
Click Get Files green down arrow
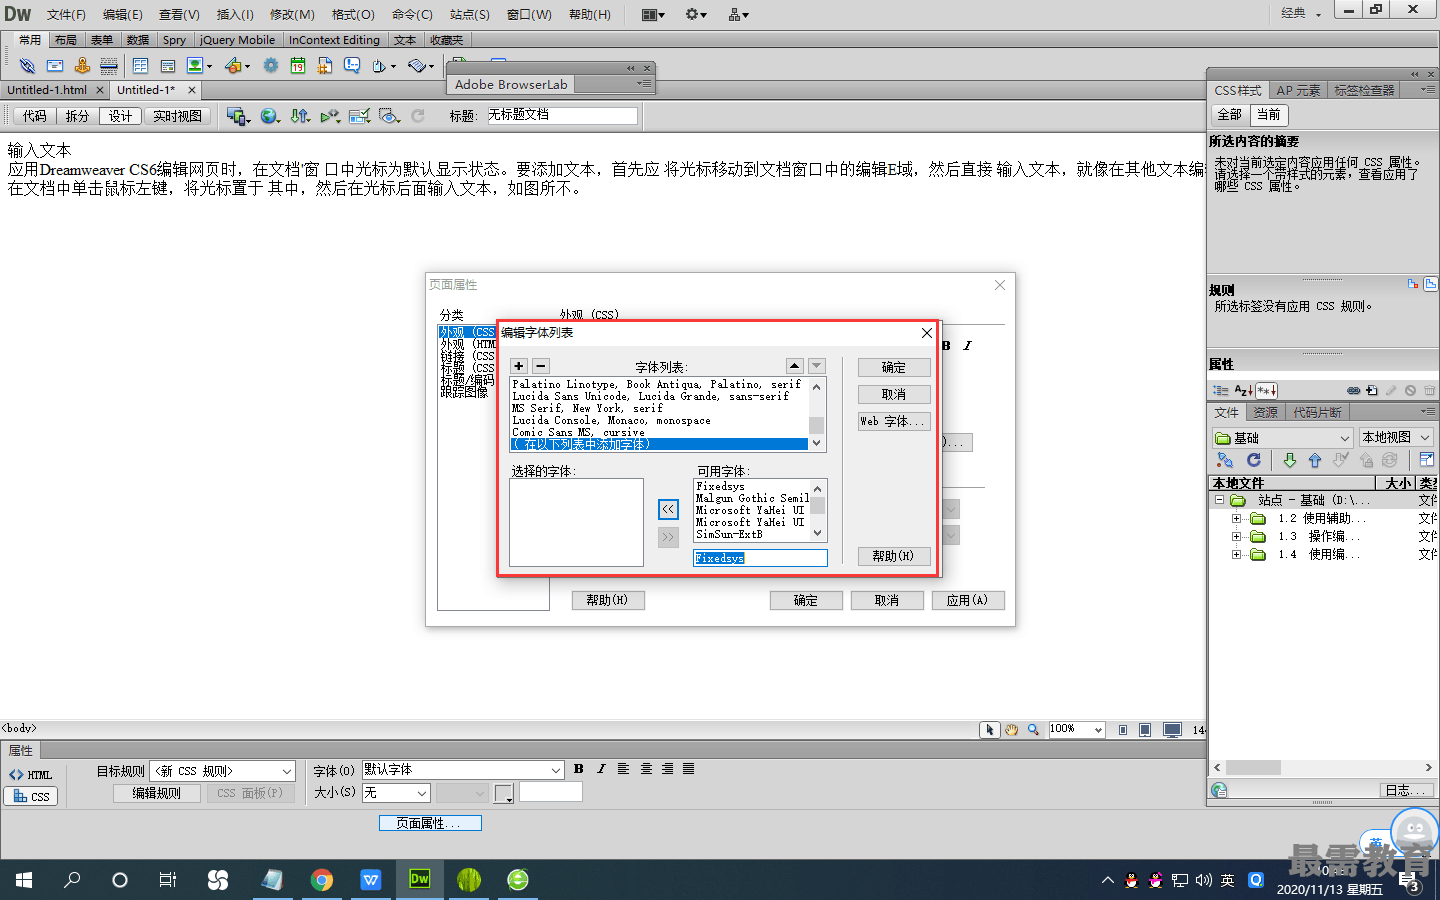click(1290, 460)
